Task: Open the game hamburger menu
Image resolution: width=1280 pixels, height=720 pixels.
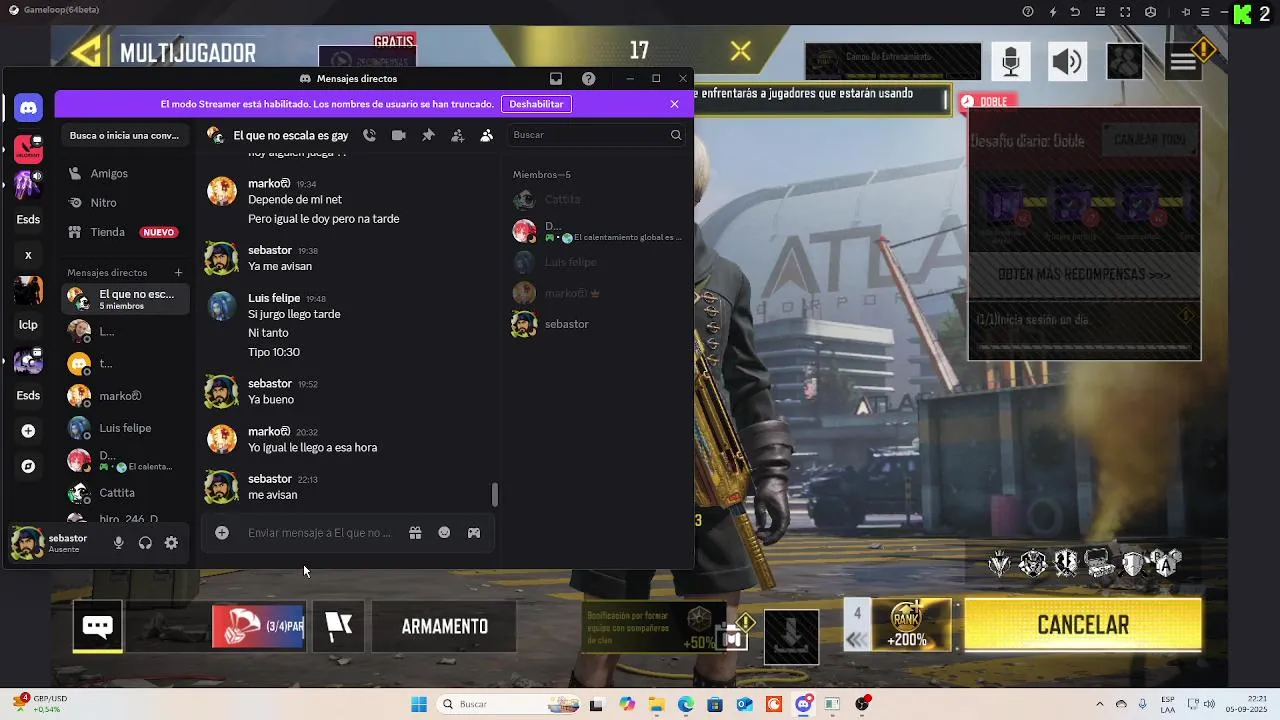Action: click(x=1183, y=62)
